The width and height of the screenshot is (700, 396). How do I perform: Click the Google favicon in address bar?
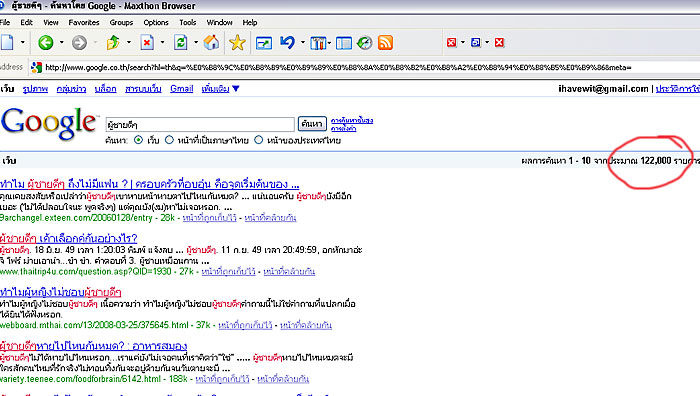point(36,67)
